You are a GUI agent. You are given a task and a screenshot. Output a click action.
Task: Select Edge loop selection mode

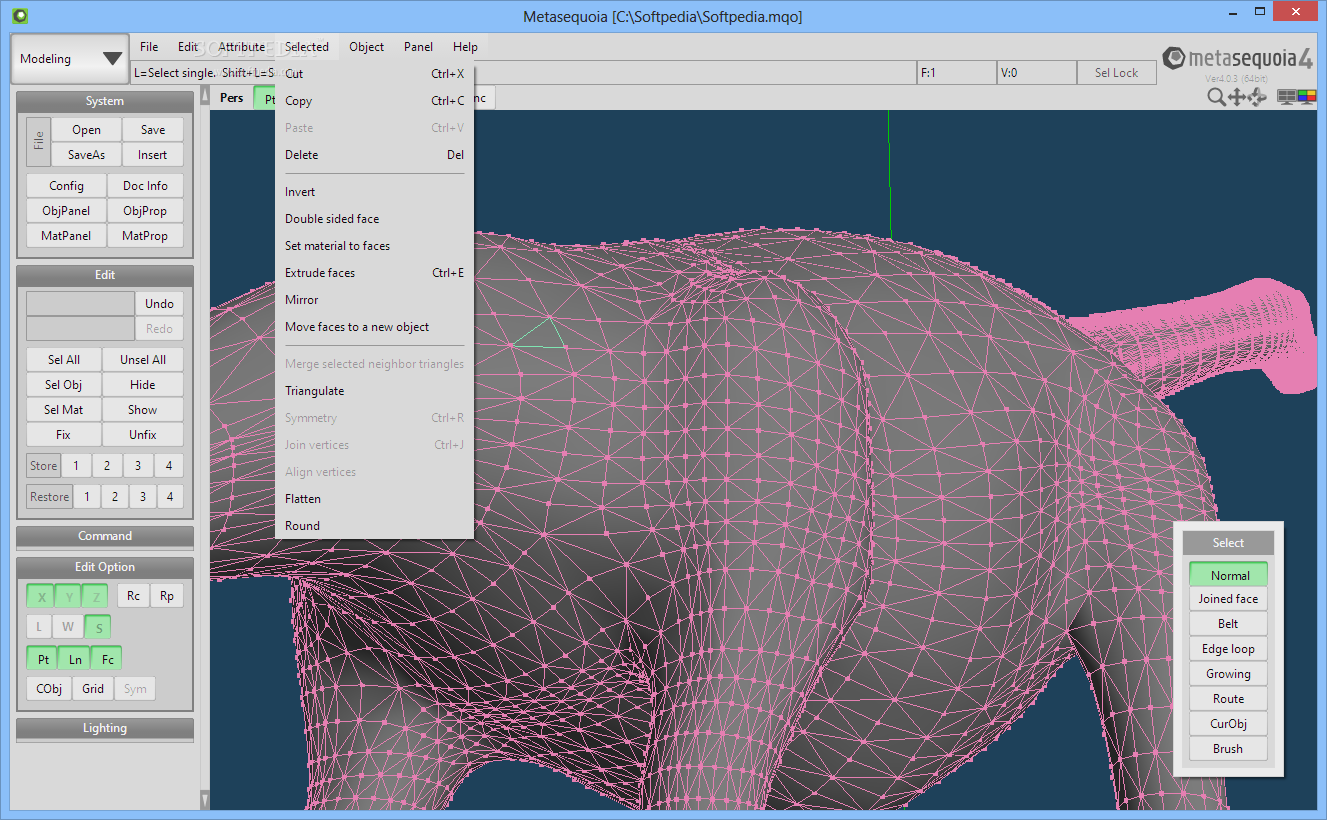click(1229, 649)
